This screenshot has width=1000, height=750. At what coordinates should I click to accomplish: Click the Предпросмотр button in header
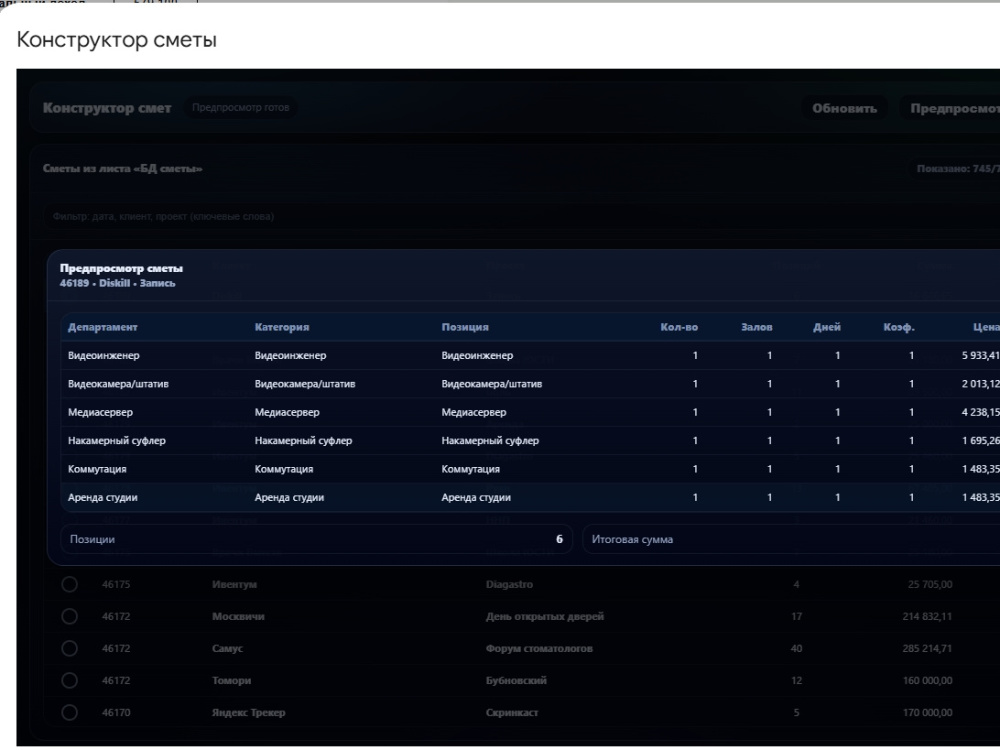click(x=950, y=108)
